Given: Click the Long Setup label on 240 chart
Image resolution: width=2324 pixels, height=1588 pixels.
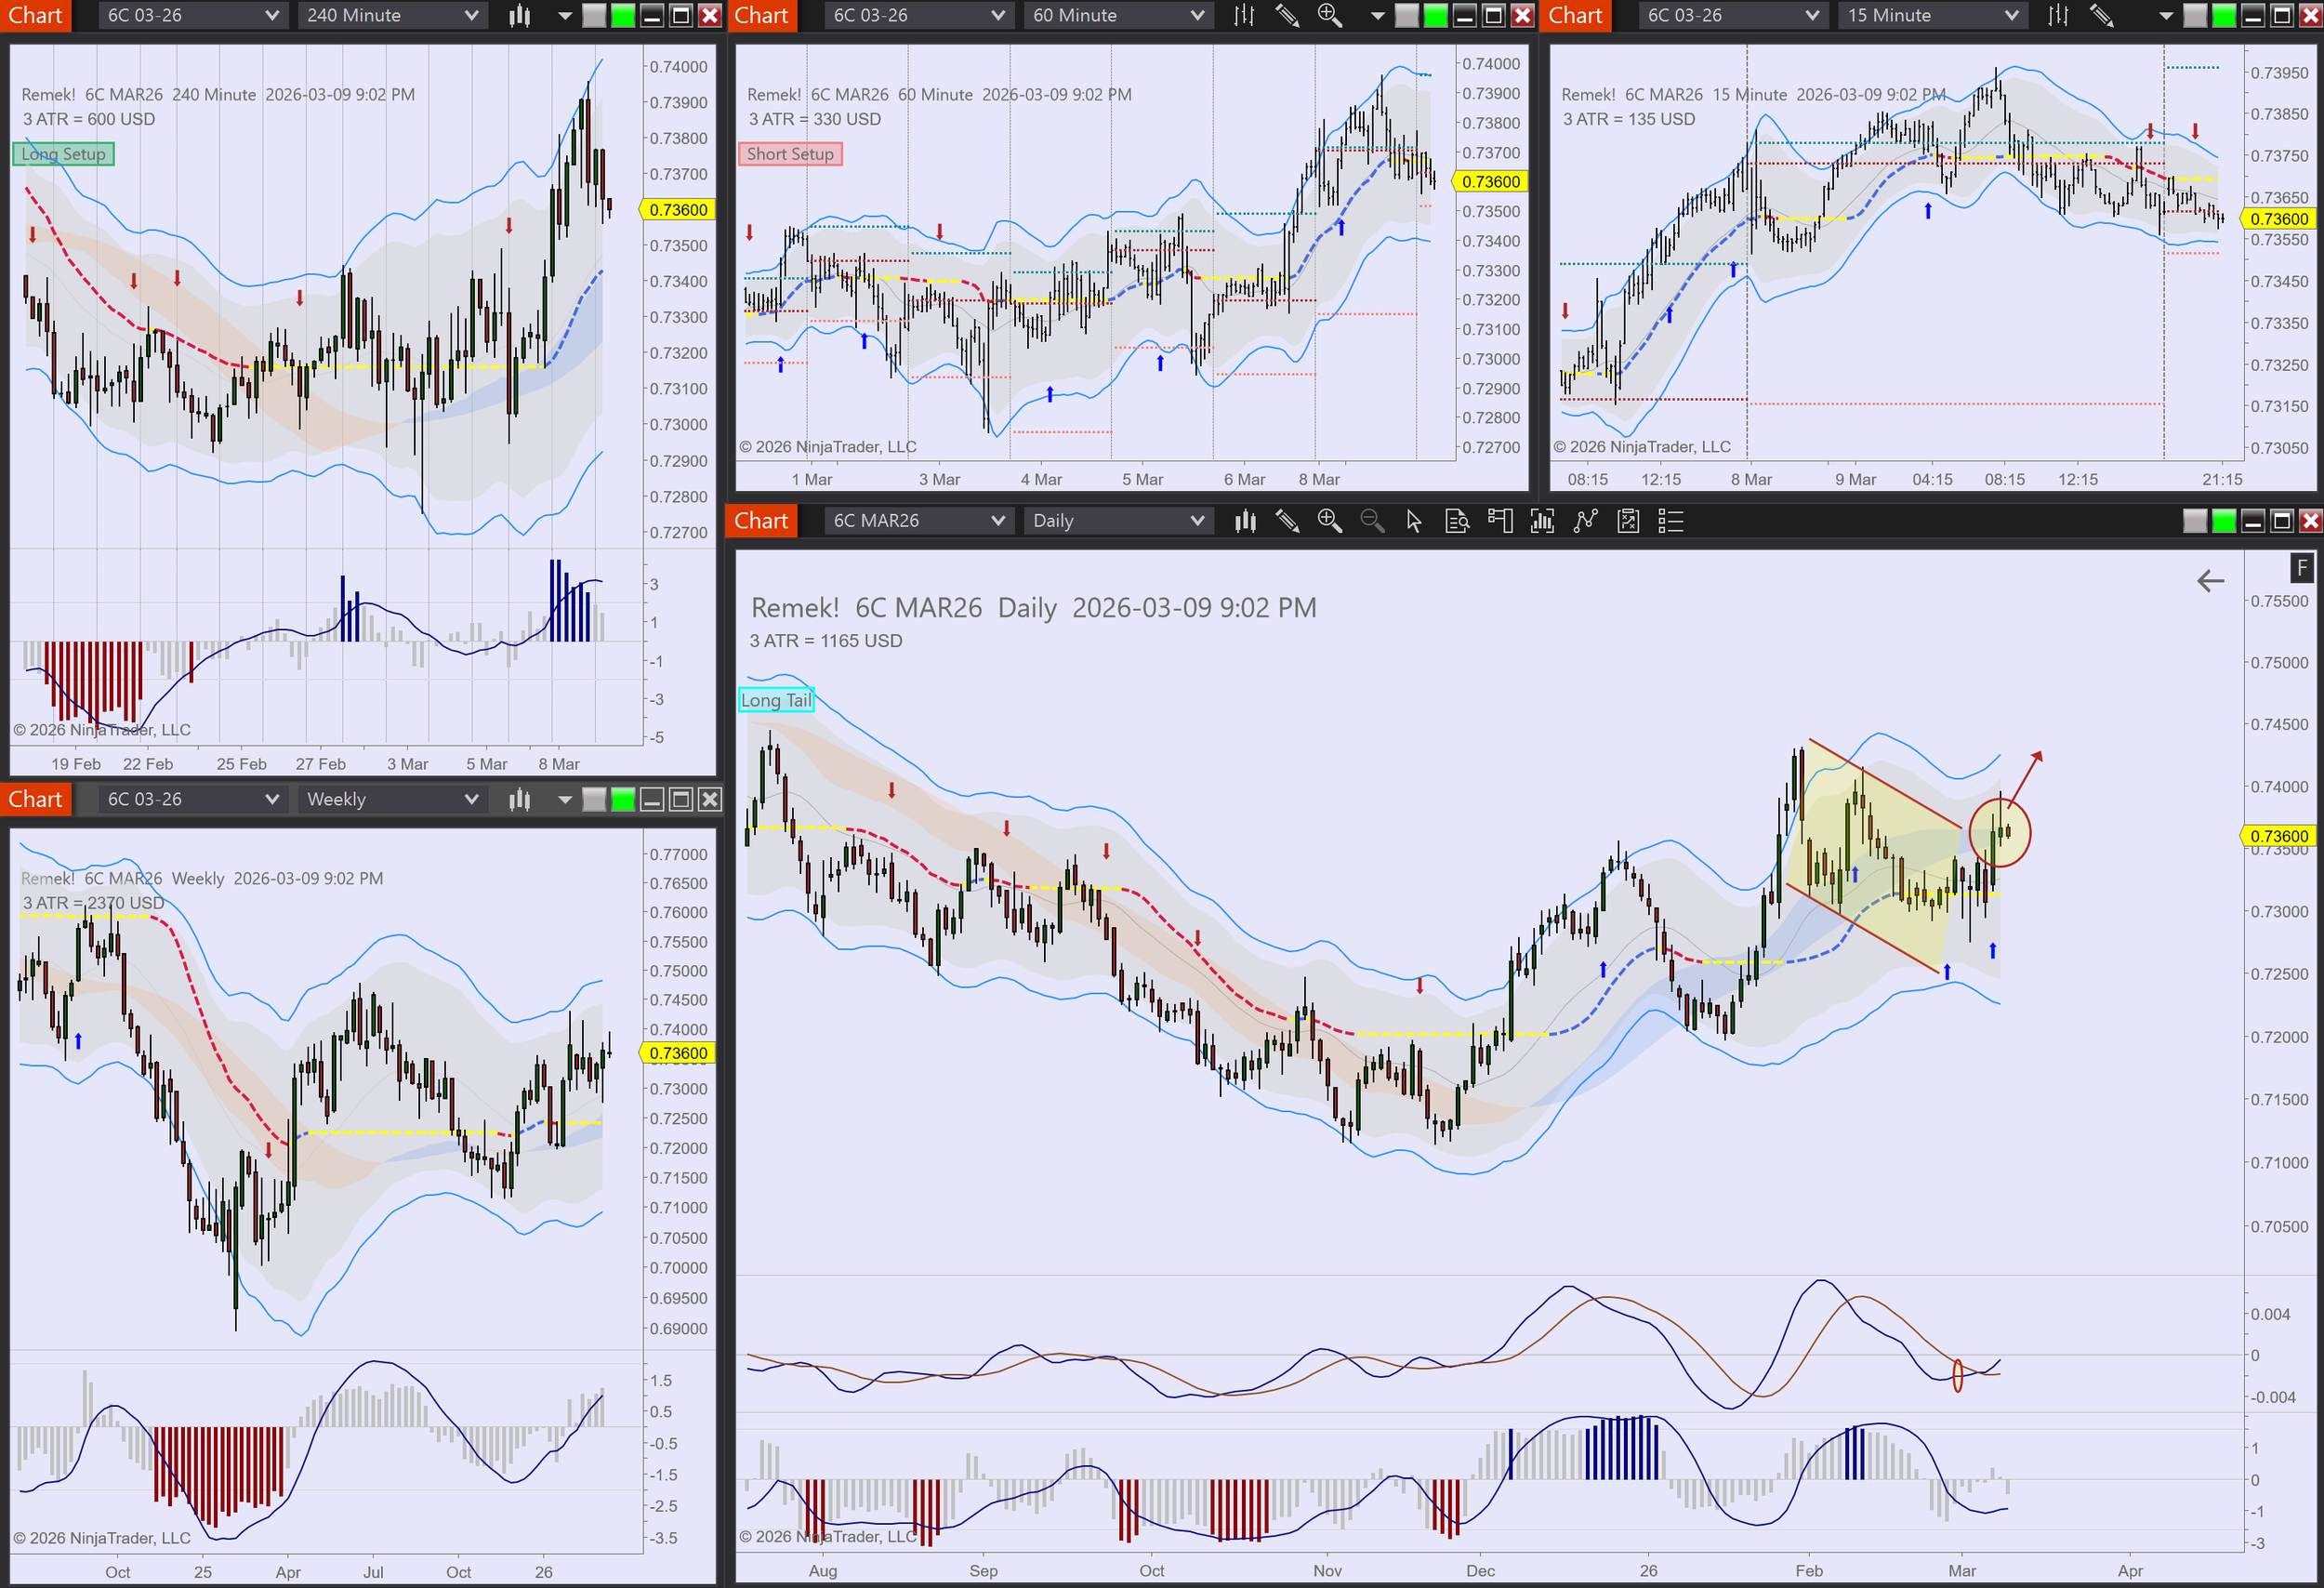Looking at the screenshot, I should [63, 154].
